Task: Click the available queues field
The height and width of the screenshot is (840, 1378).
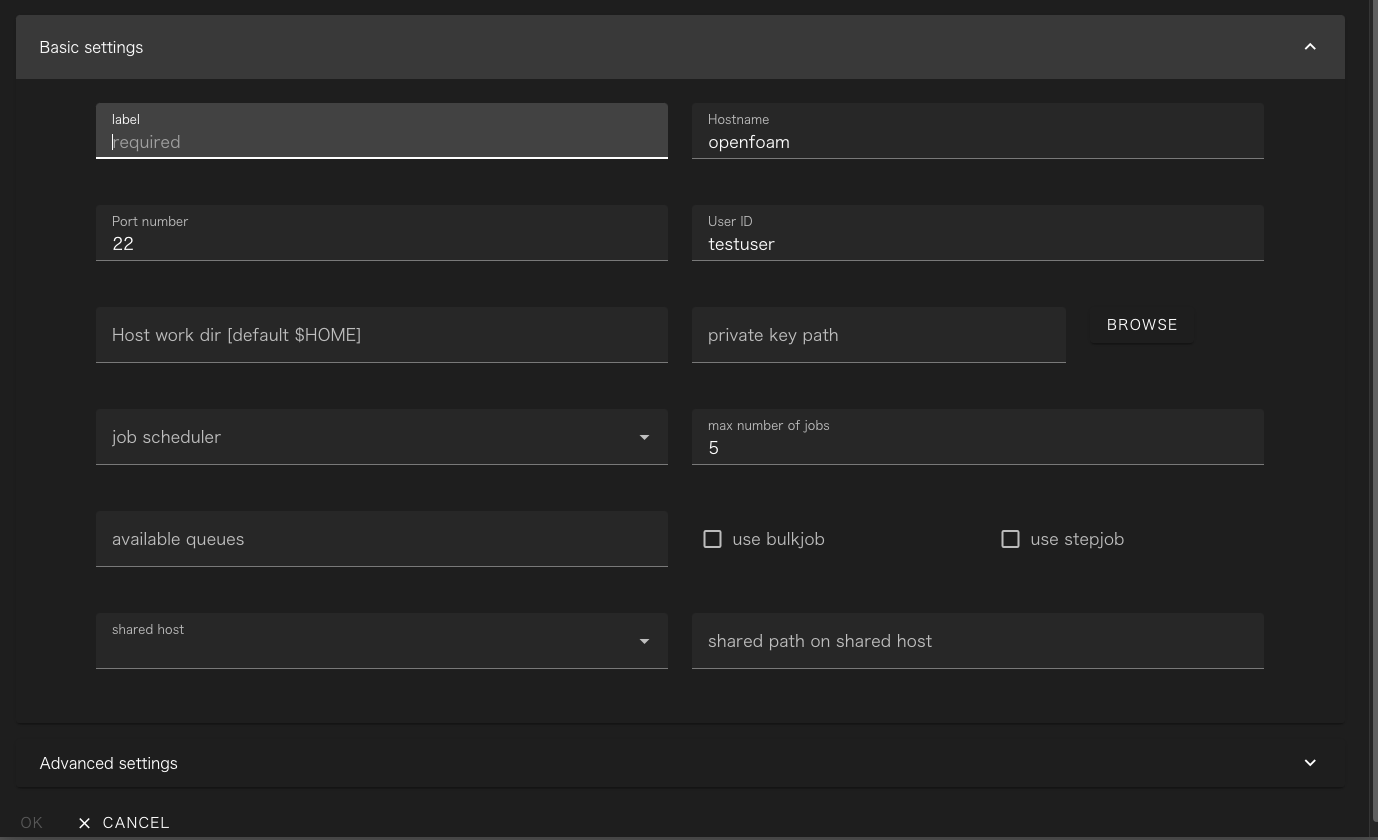Action: pyautogui.click(x=382, y=539)
